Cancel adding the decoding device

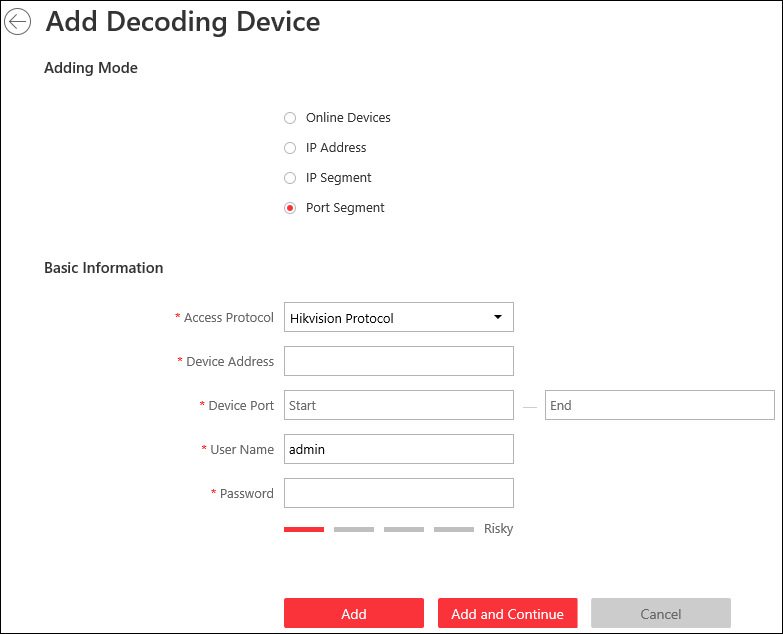[660, 614]
